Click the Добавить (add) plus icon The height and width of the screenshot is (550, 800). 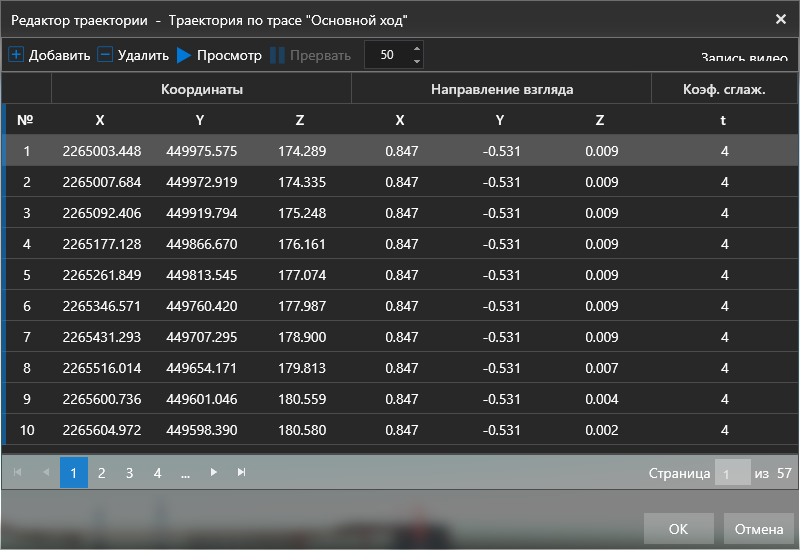(x=16, y=55)
